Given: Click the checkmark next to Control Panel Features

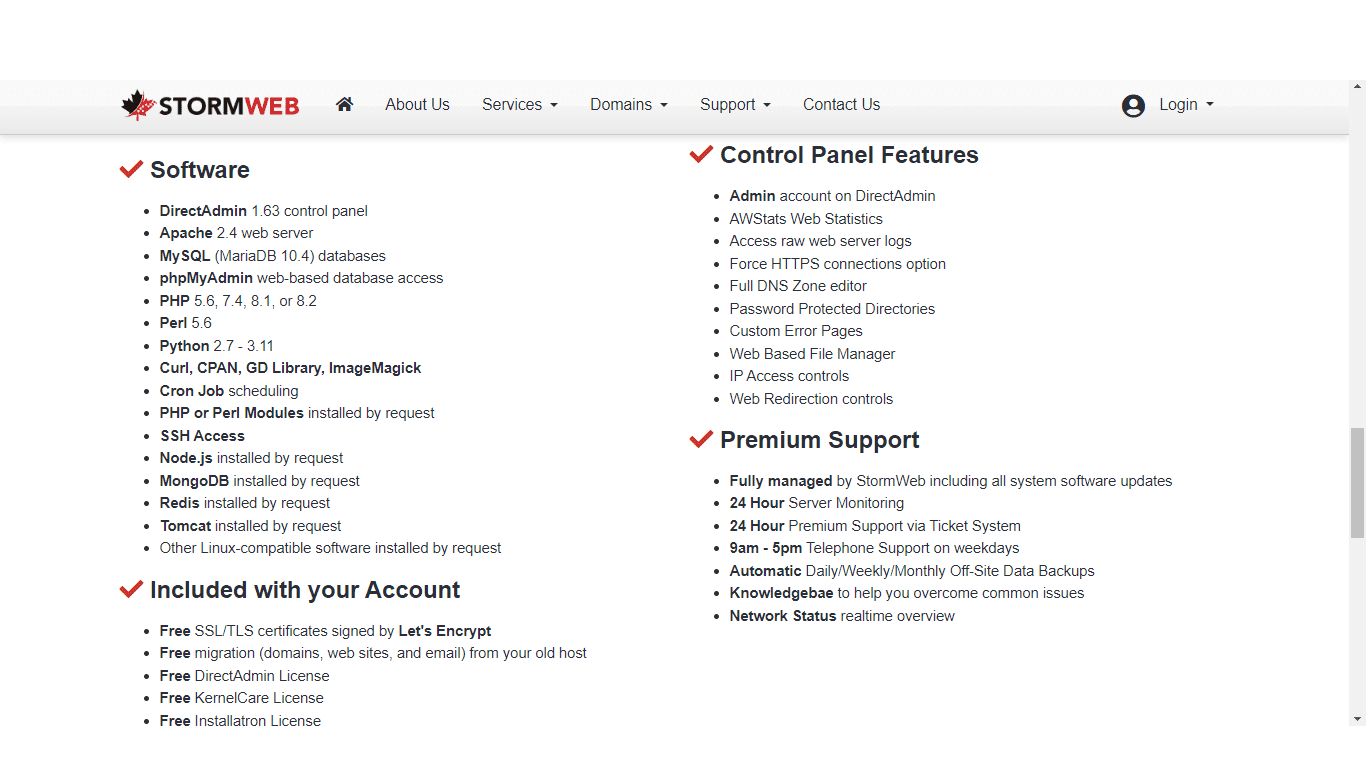Looking at the screenshot, I should (701, 154).
